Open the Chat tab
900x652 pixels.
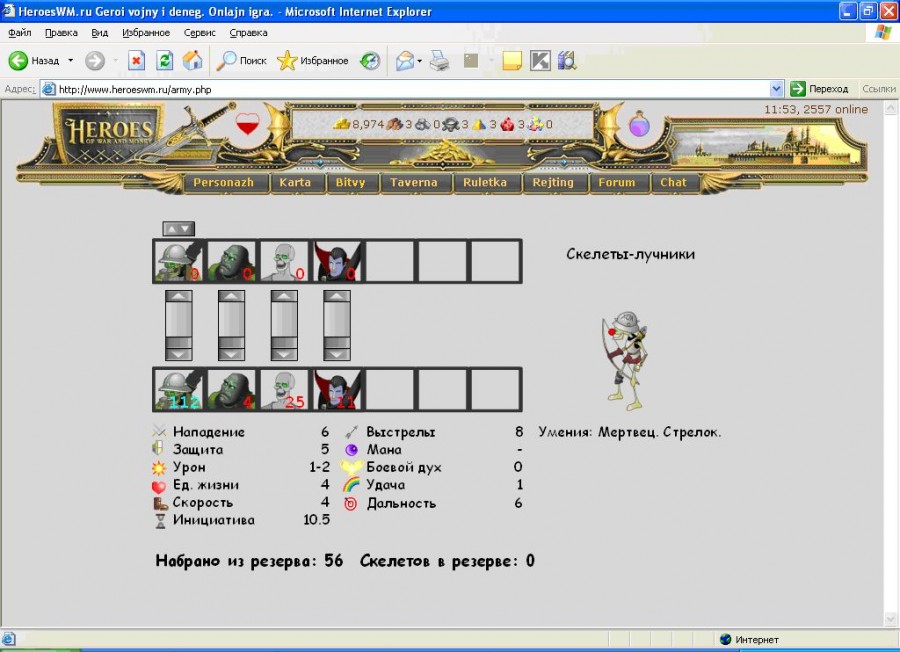(x=673, y=183)
